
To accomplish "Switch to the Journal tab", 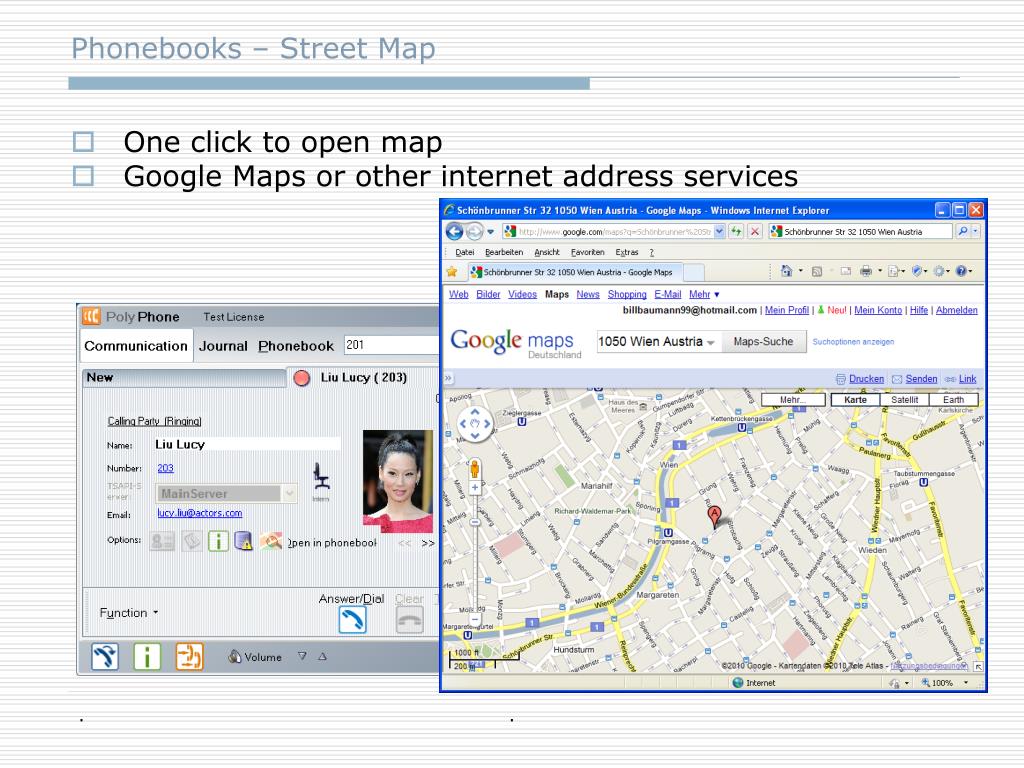I will pos(223,346).
